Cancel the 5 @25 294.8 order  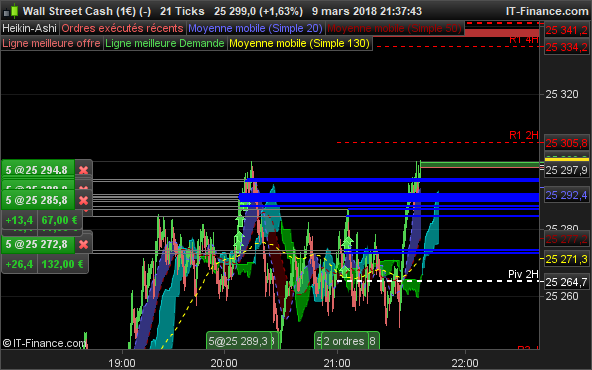click(83, 170)
